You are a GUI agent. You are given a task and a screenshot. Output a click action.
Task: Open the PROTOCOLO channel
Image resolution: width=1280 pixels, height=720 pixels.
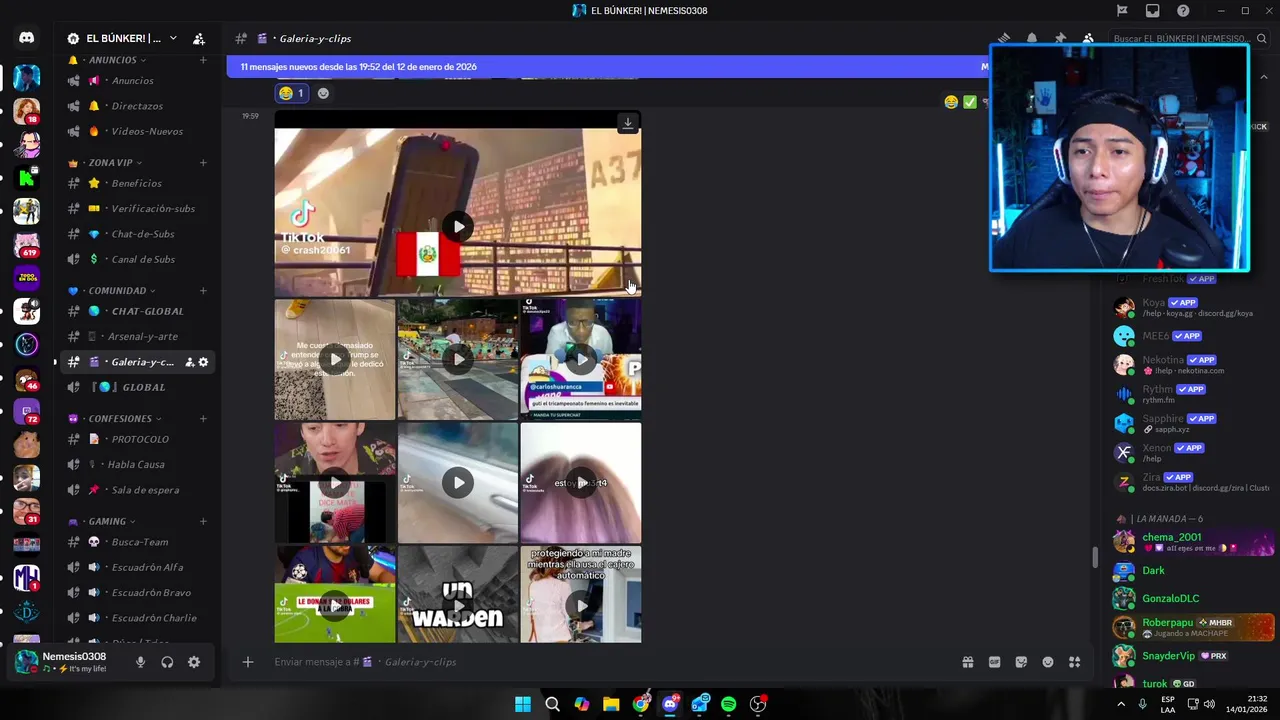[x=138, y=439]
